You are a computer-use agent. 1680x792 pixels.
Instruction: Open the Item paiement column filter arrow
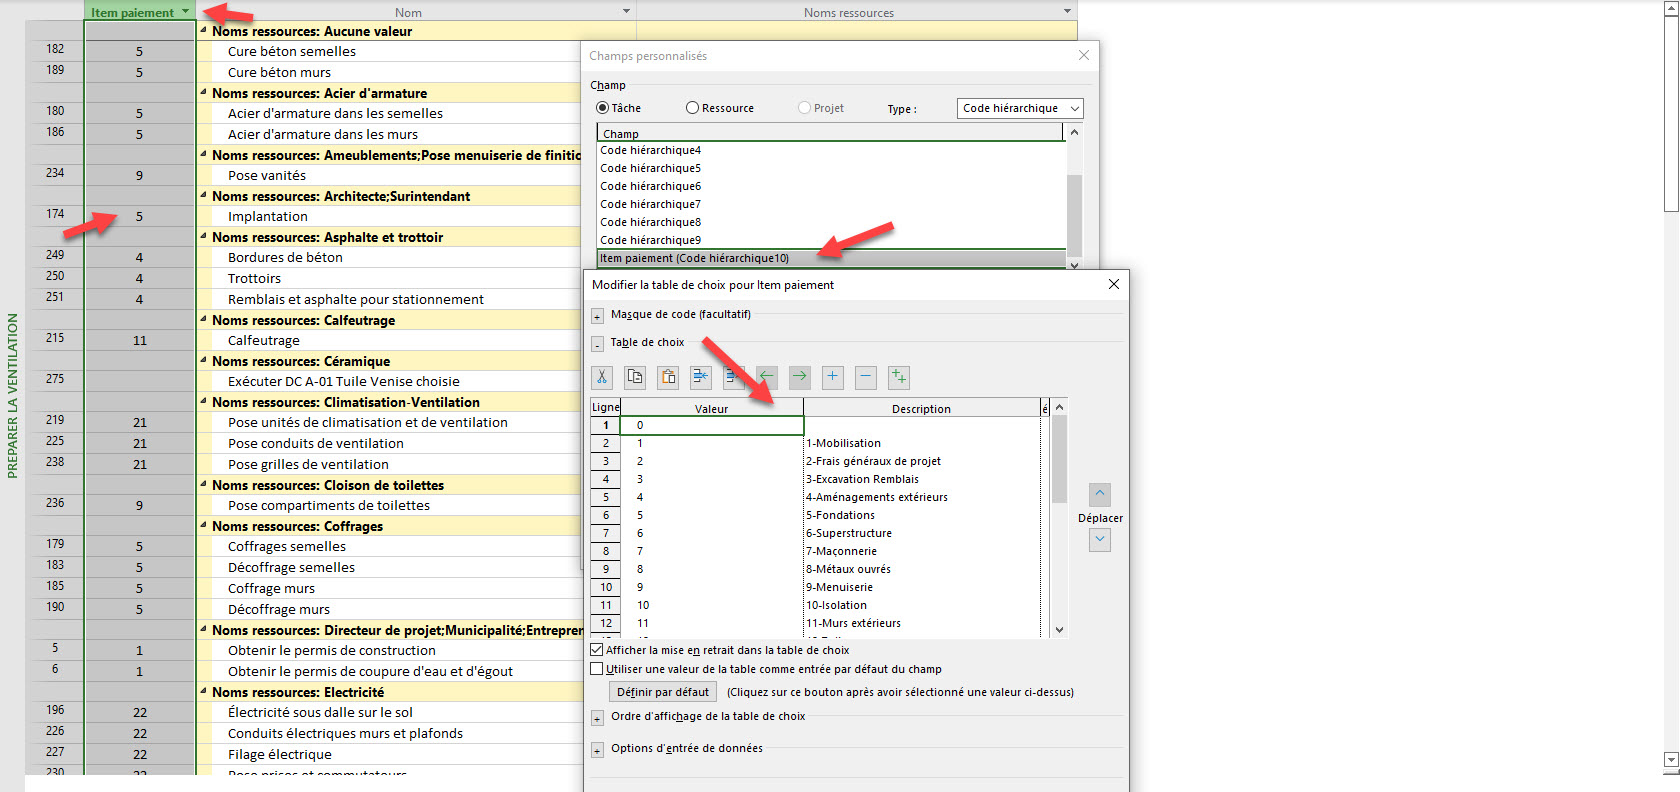[x=186, y=12]
